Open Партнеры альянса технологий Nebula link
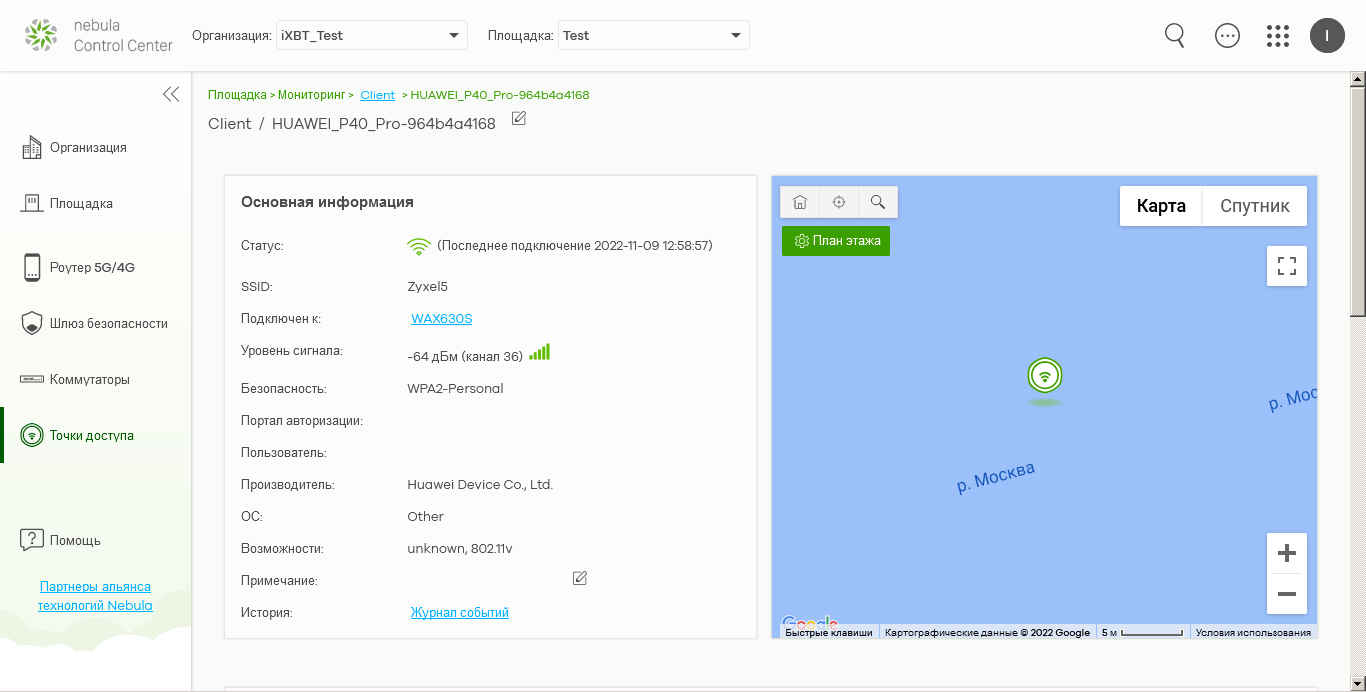This screenshot has height=692, width=1366. click(95, 596)
